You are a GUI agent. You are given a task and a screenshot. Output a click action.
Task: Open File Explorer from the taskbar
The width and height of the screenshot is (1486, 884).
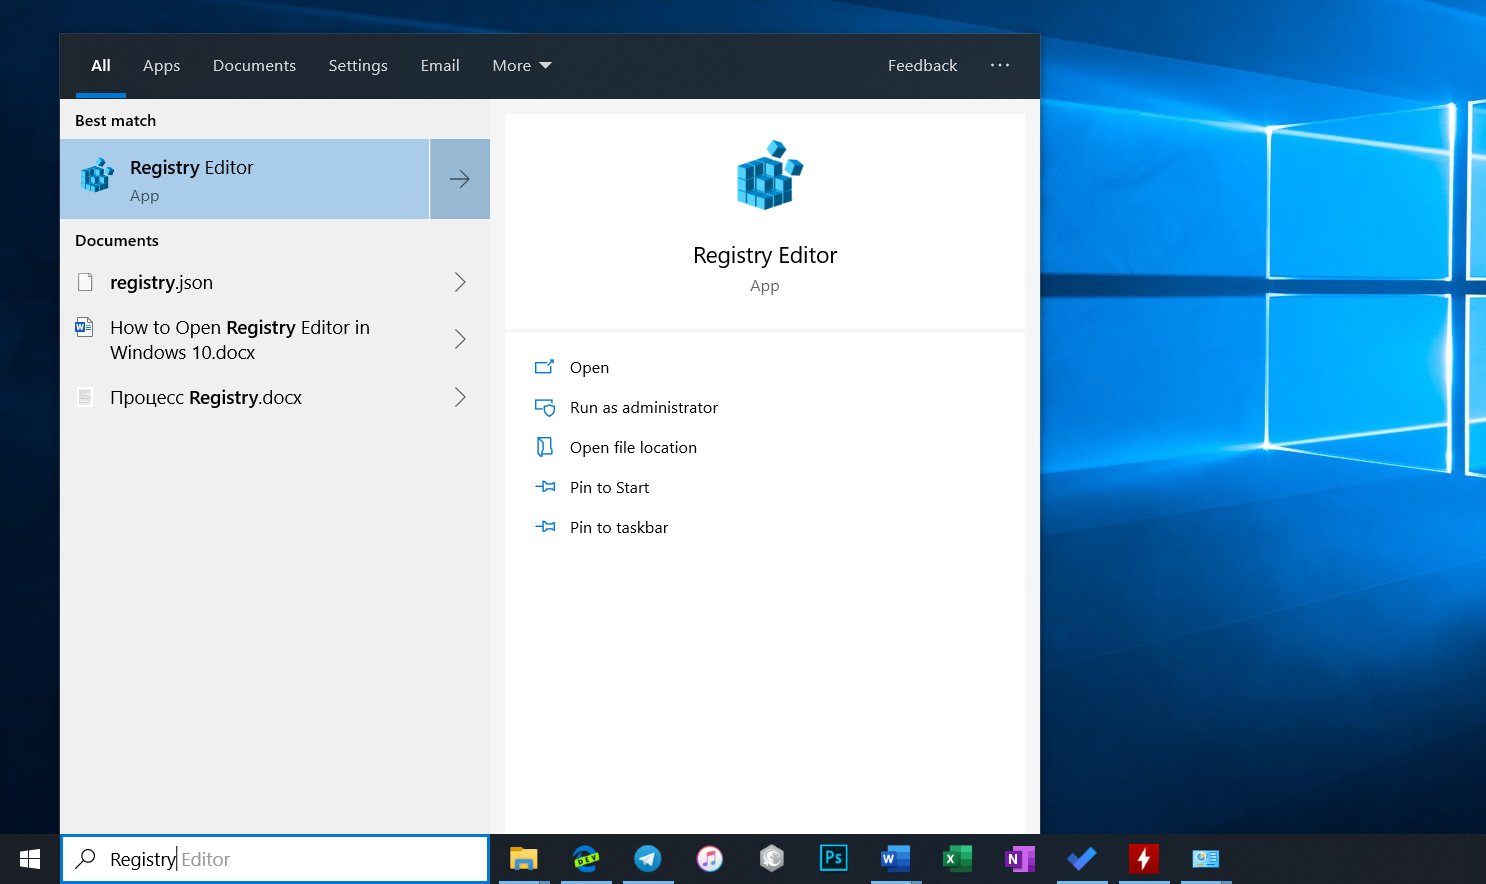524,858
